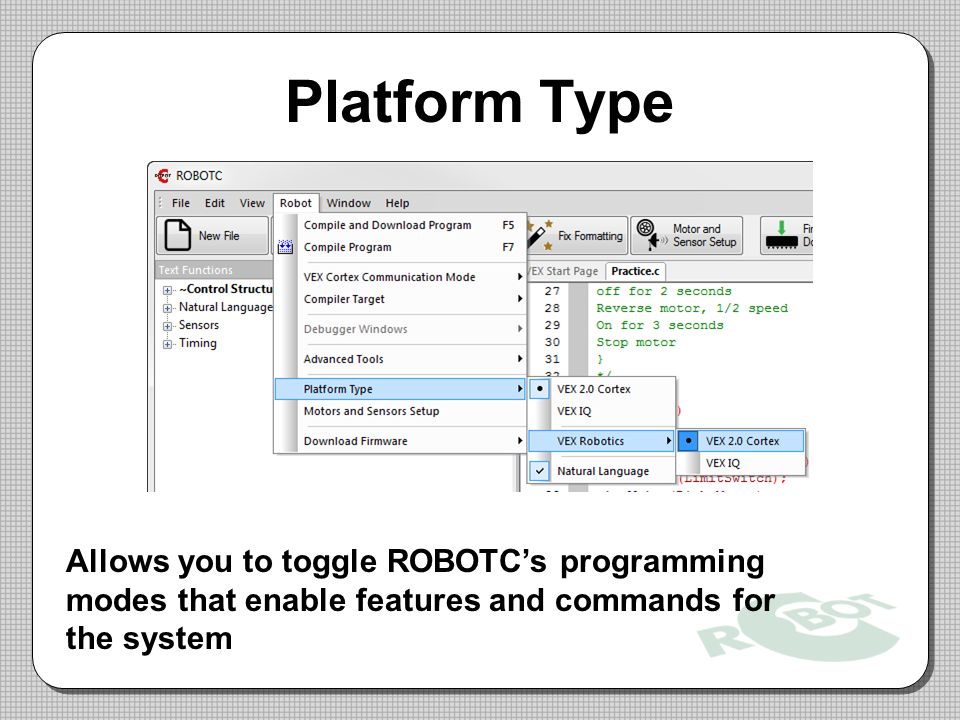Click the New File page icon
Viewport: 960px width, 720px height.
tap(178, 235)
